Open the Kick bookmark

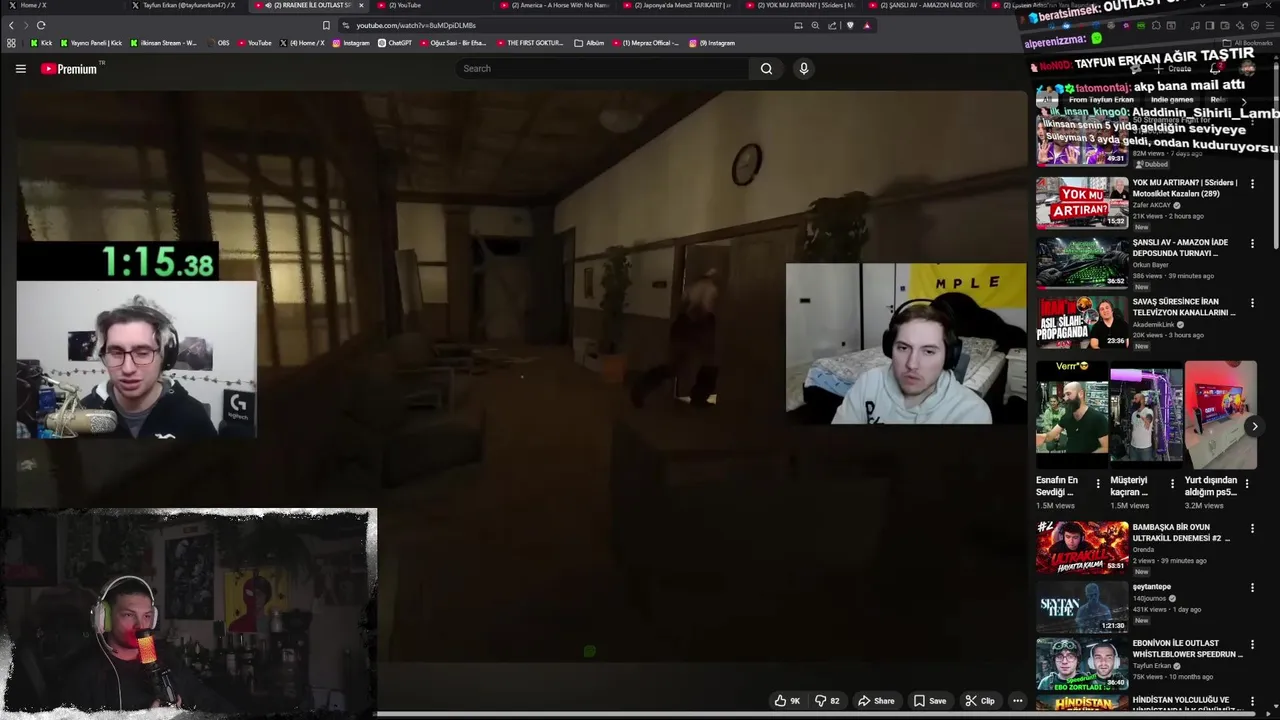coord(41,43)
